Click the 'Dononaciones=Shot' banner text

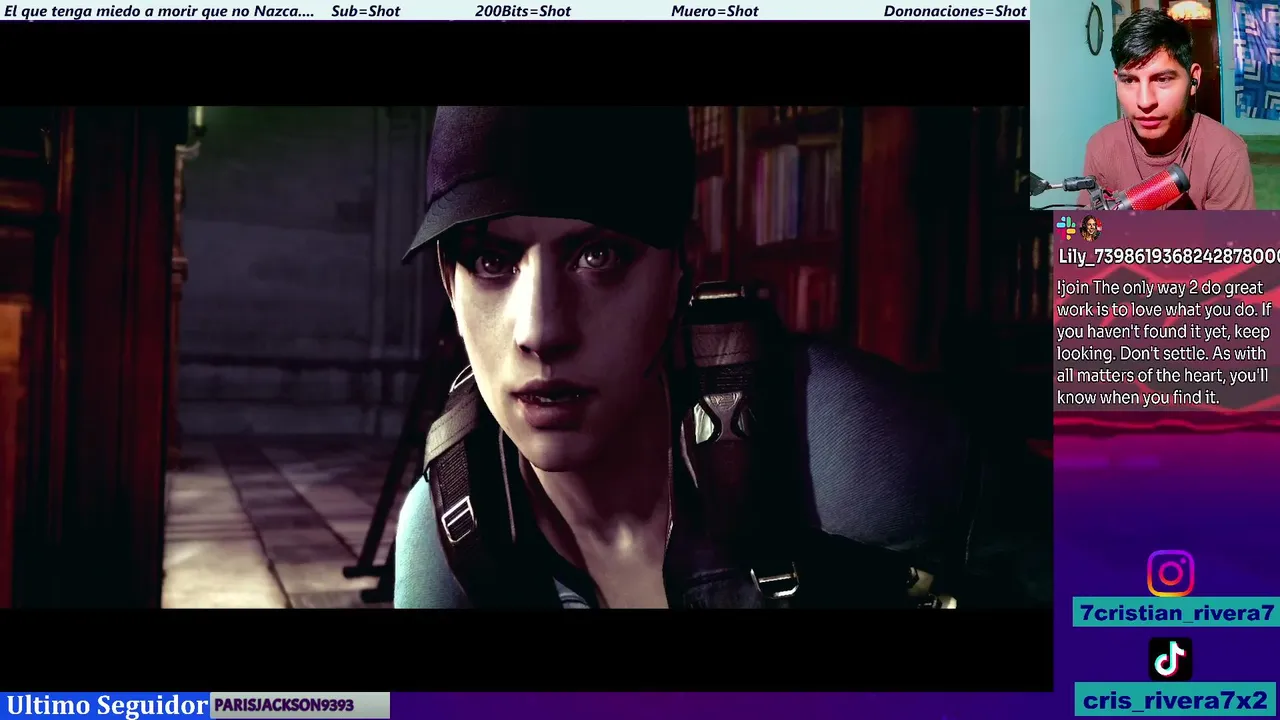(955, 11)
